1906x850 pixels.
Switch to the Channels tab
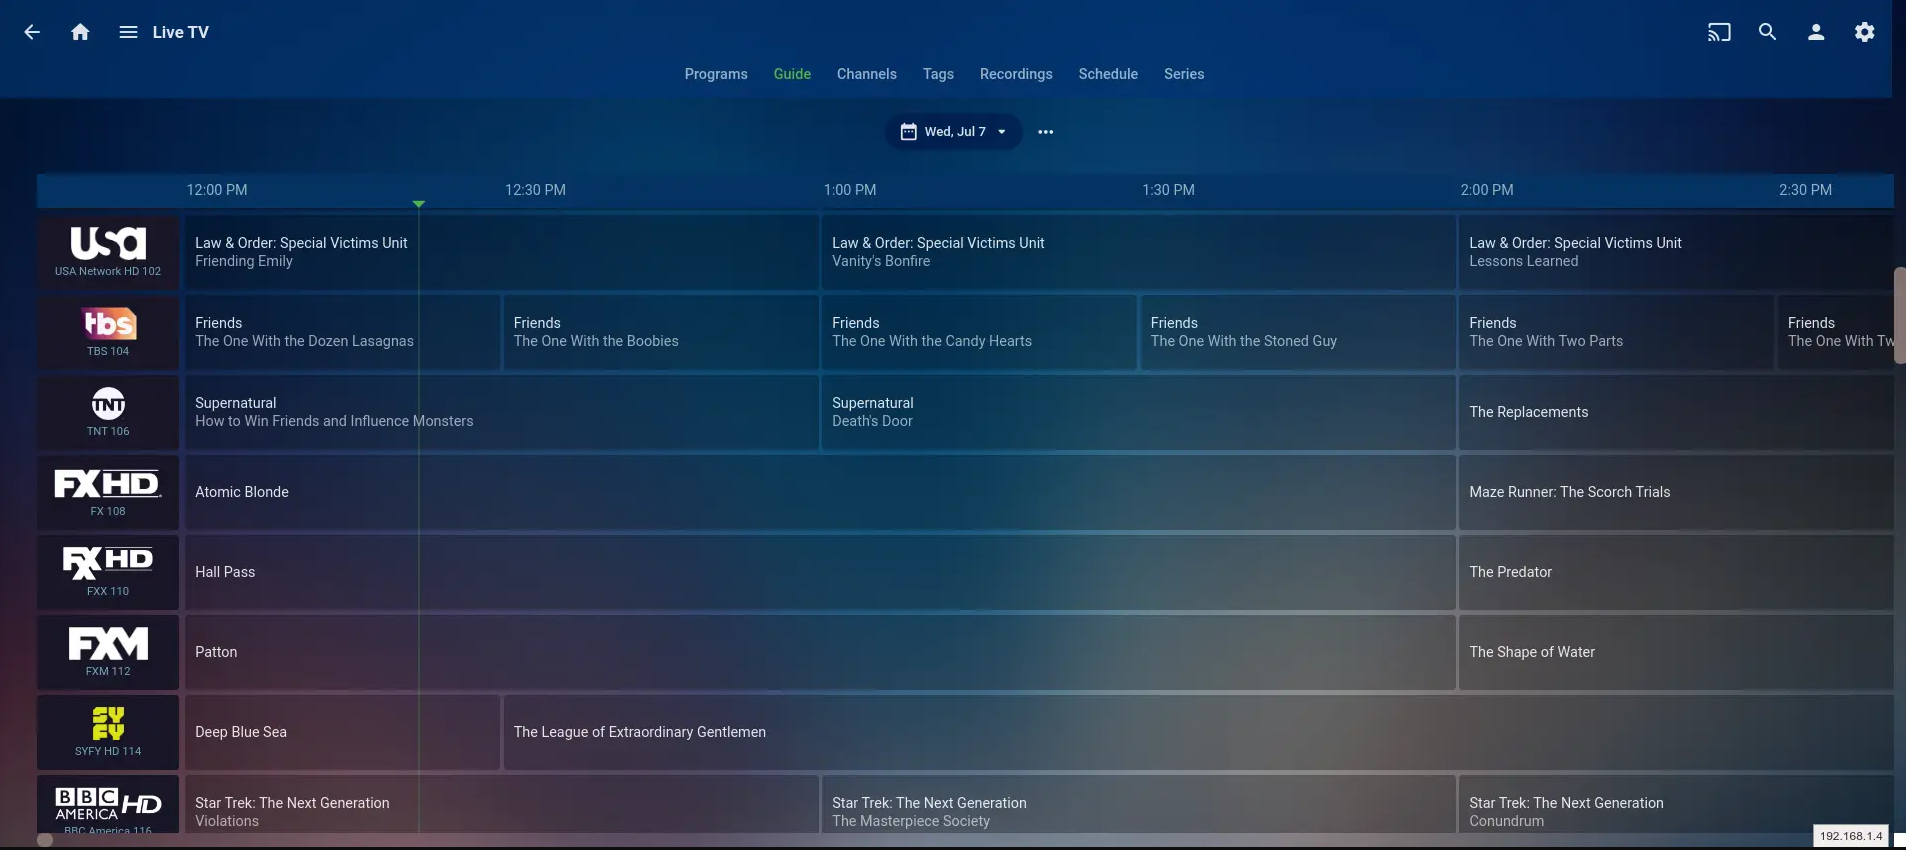click(866, 74)
